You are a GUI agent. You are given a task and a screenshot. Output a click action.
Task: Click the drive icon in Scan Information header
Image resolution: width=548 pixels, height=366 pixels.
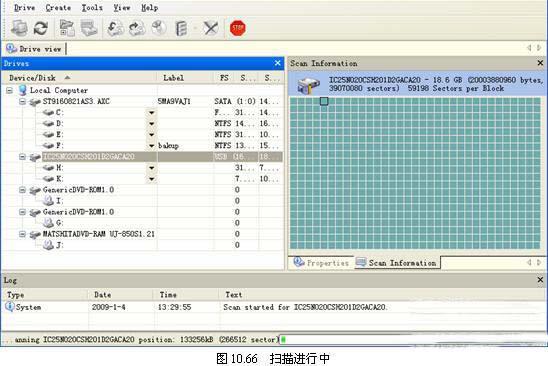point(308,85)
